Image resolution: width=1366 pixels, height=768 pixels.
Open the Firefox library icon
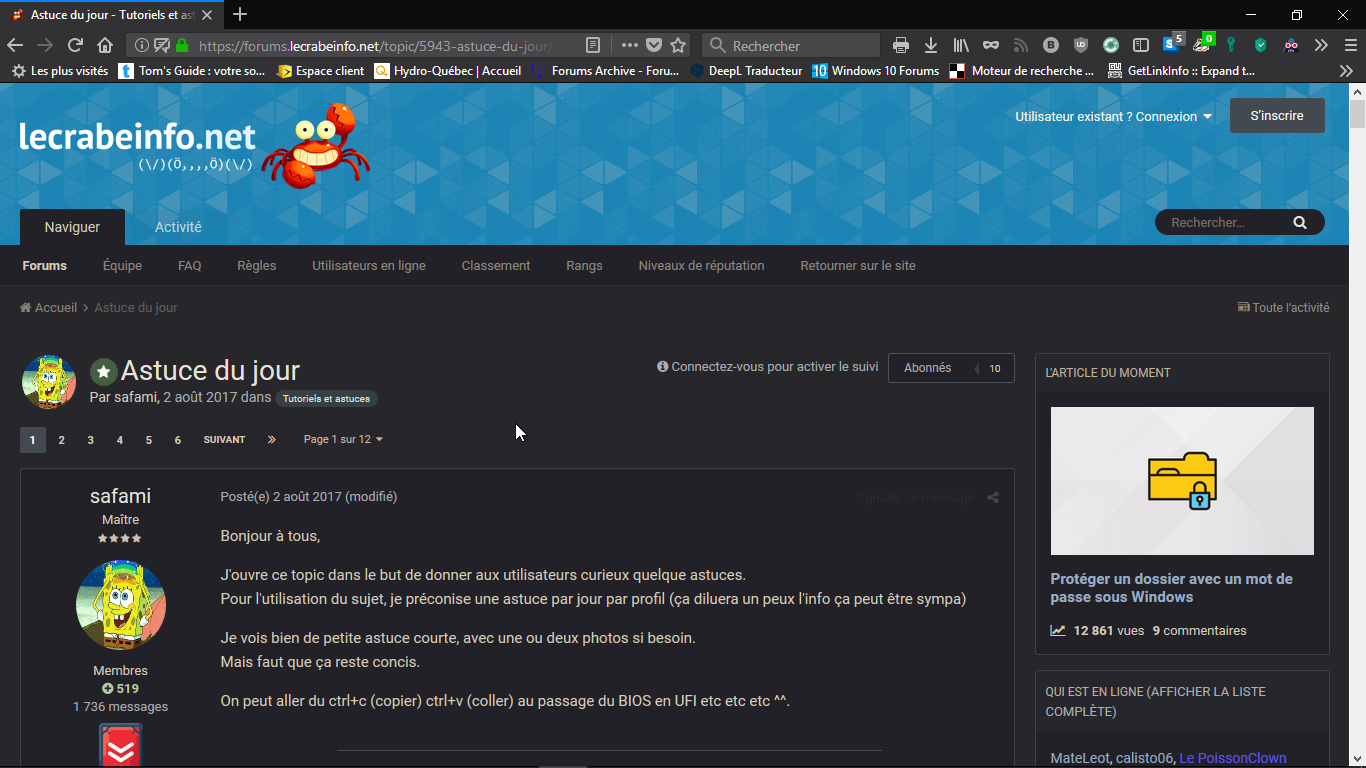[x=961, y=45]
